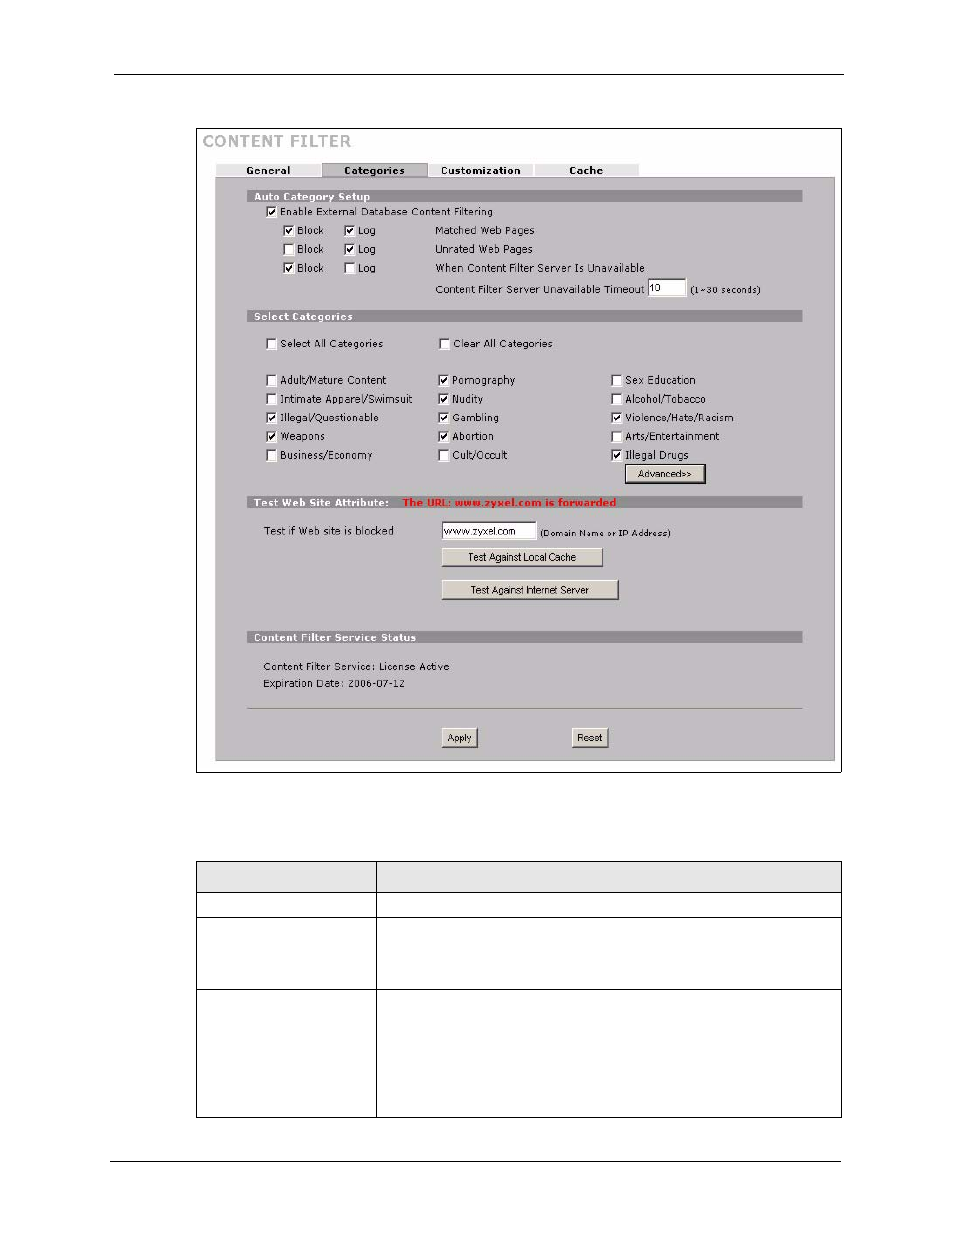Click Test Against Internet Server
954x1235 pixels.
click(x=530, y=590)
